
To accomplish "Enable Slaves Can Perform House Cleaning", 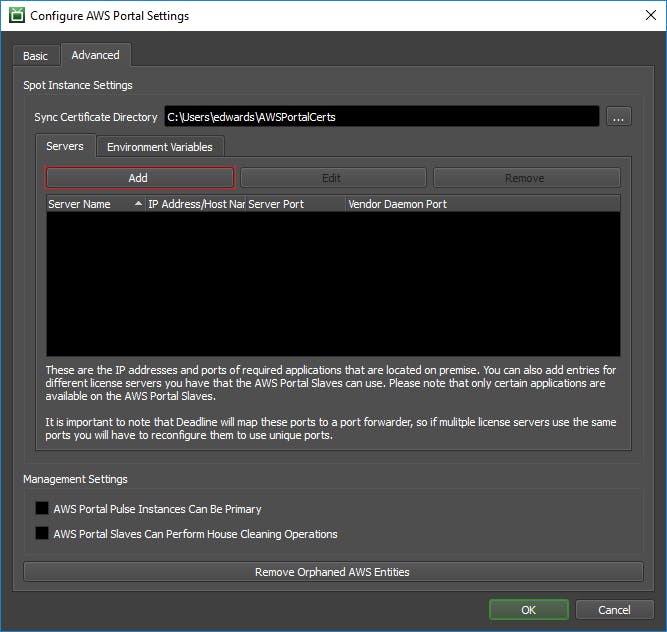I will (x=42, y=533).
